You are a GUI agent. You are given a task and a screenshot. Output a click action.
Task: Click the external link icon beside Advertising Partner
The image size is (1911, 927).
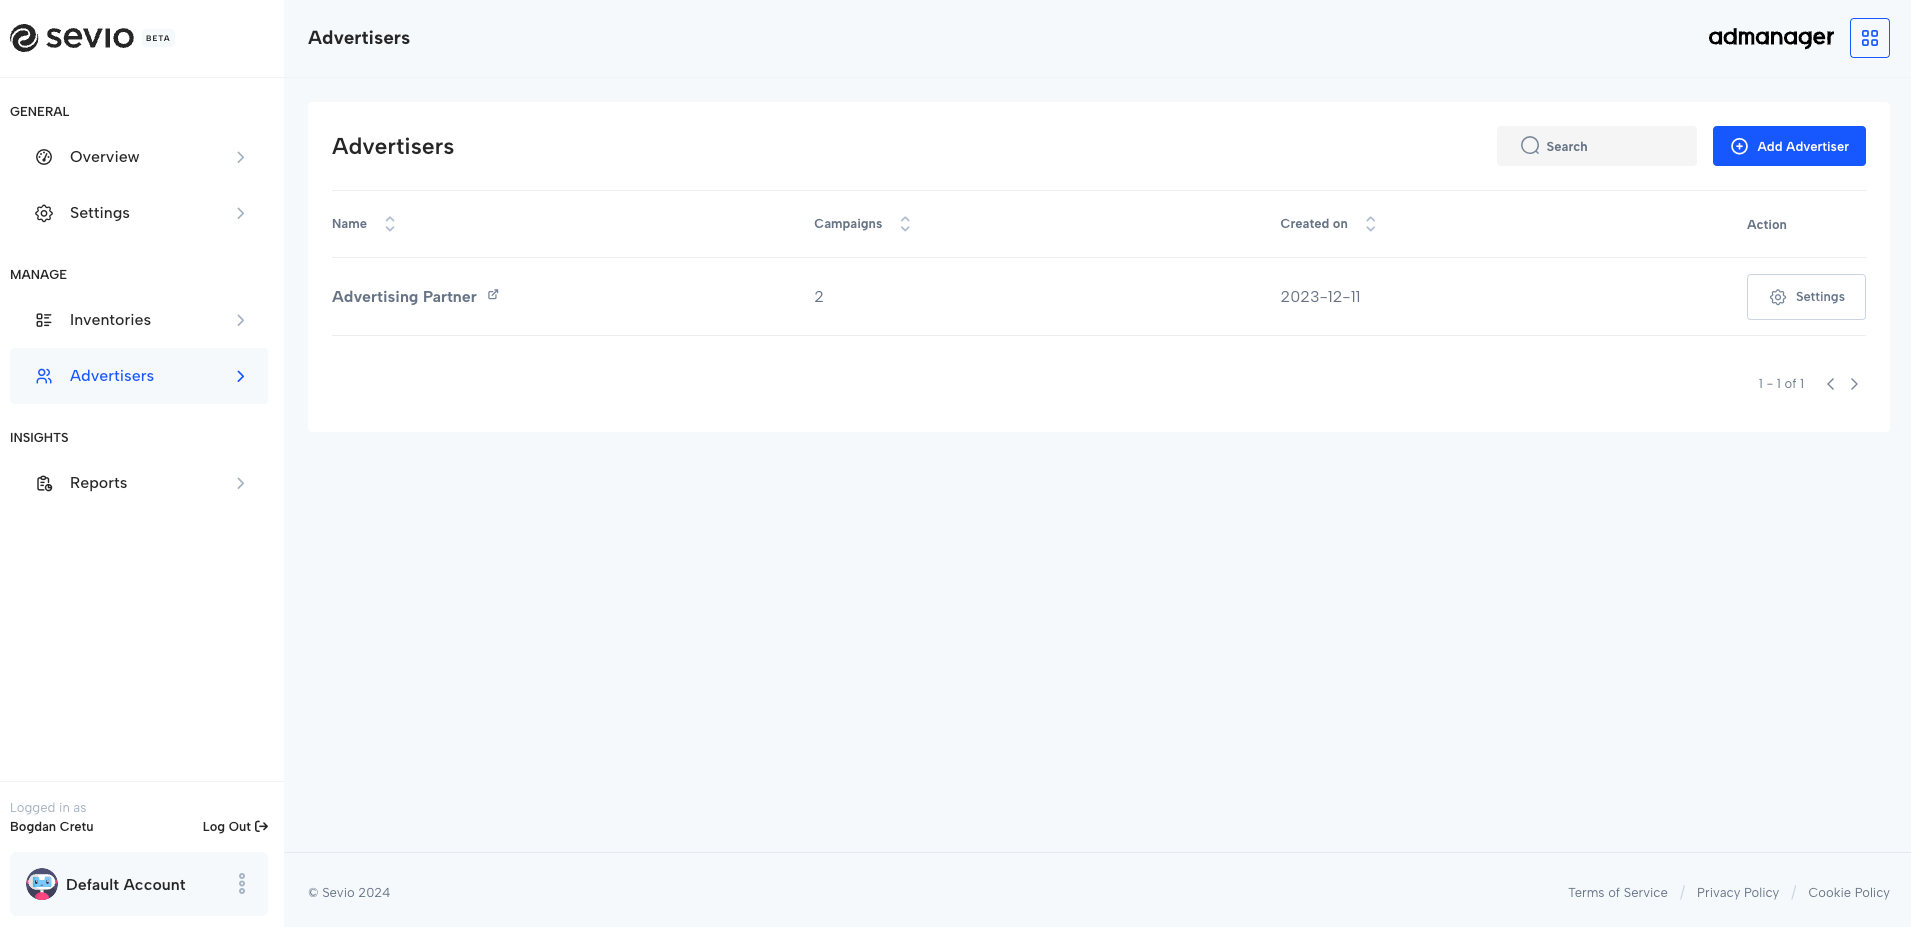point(492,293)
